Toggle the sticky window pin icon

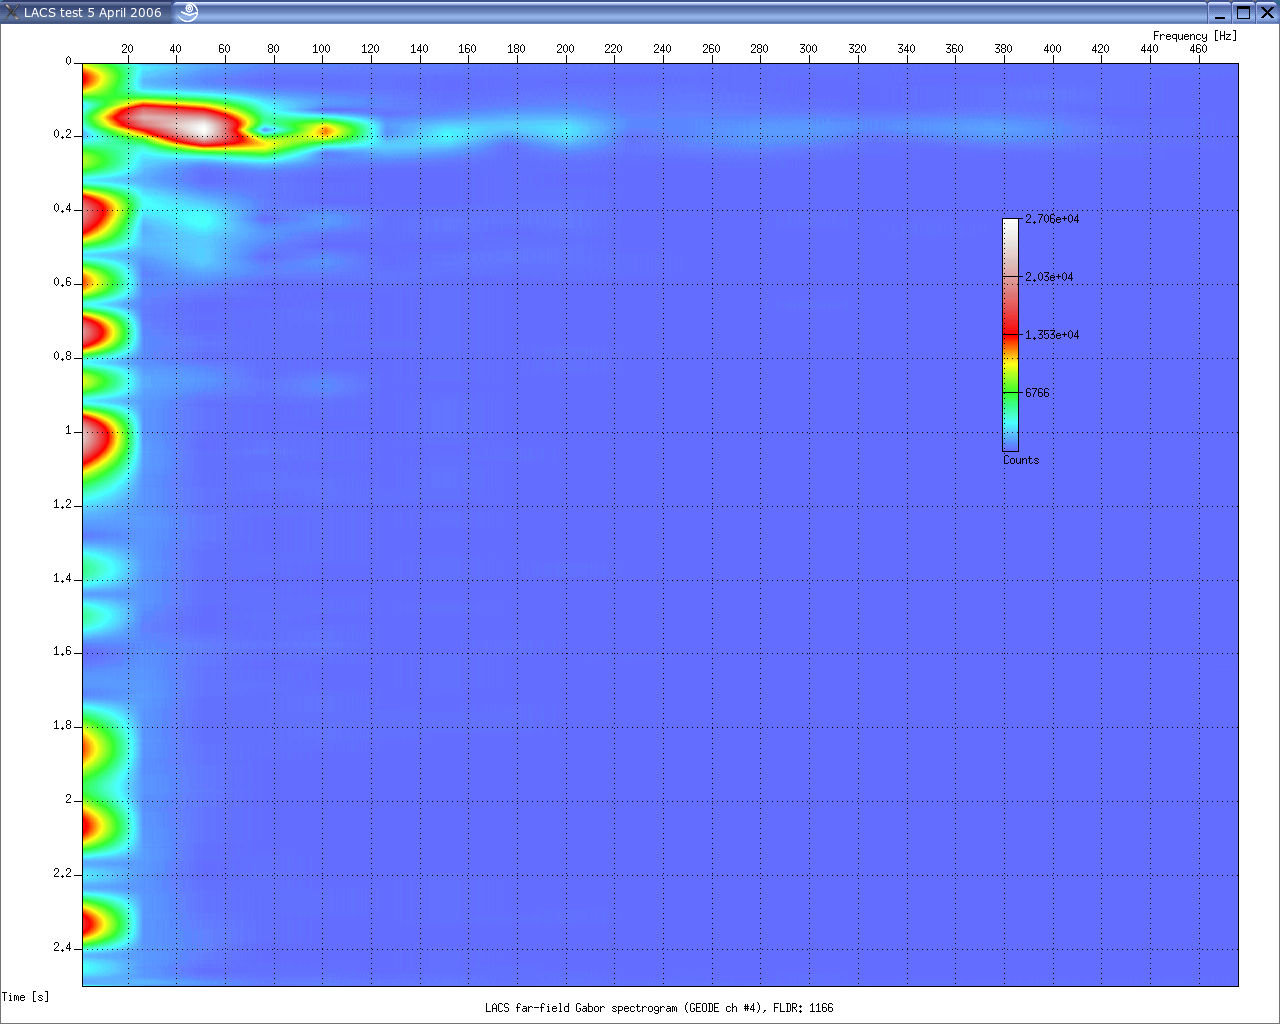(x=188, y=13)
